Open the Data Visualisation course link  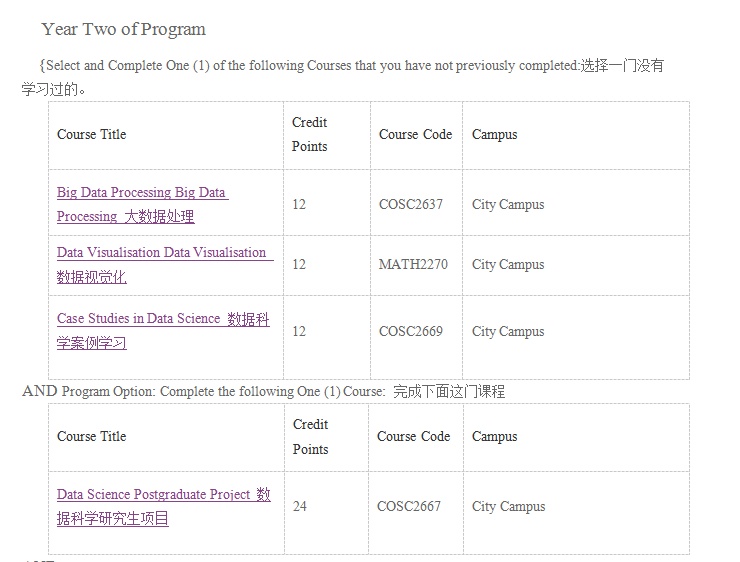click(x=165, y=264)
